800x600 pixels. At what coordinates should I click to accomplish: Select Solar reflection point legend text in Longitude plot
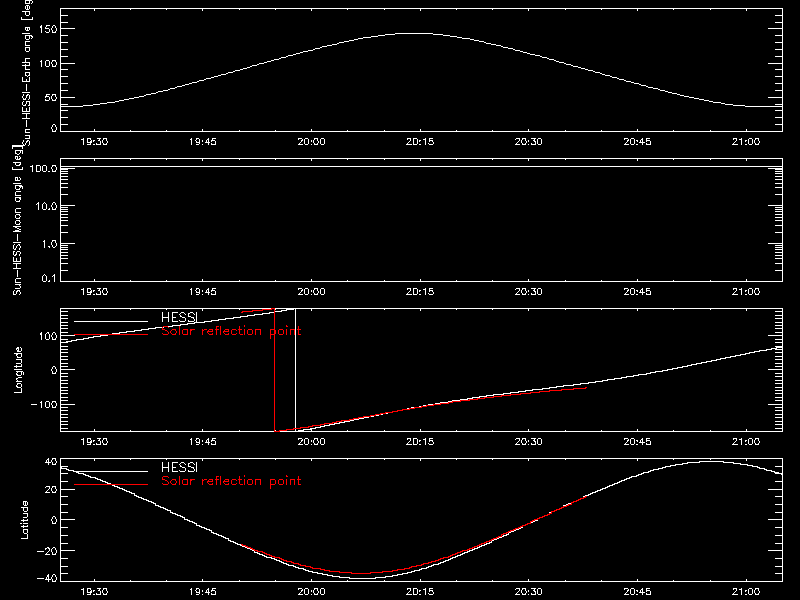[x=231, y=331]
